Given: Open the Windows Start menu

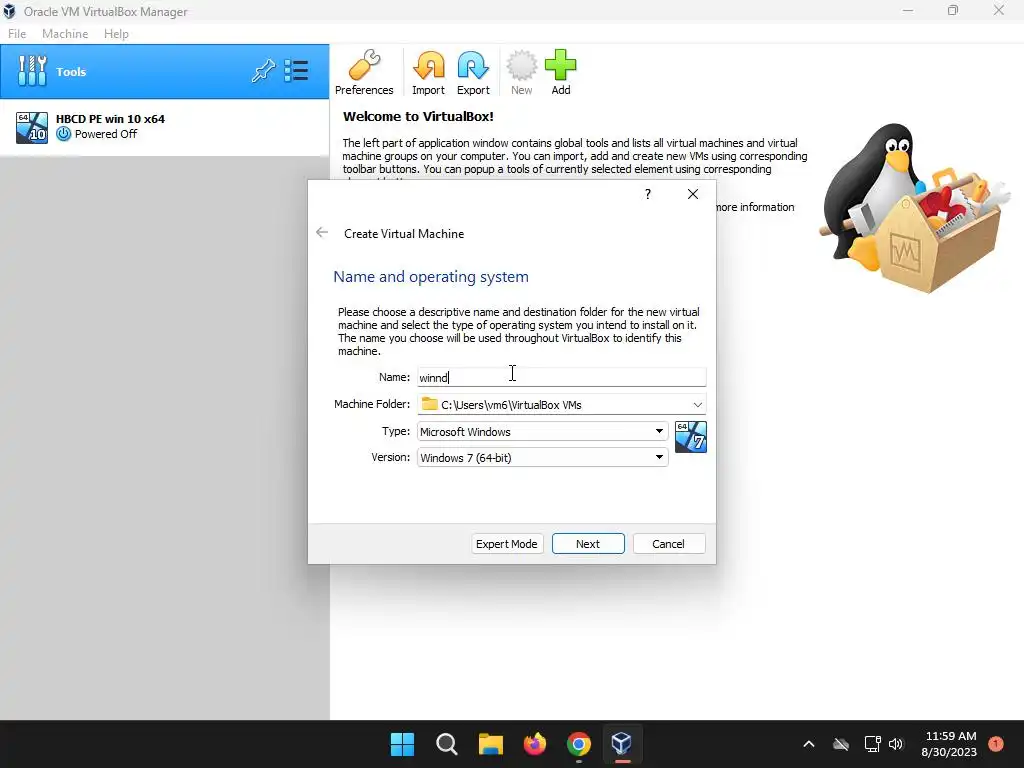Looking at the screenshot, I should 402,744.
